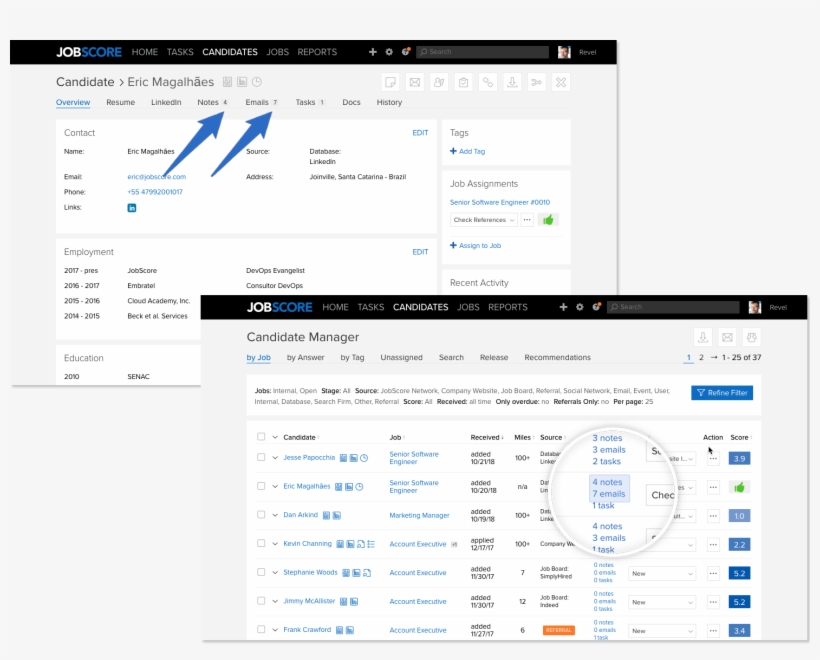The height and width of the screenshot is (660, 820).
Task: Click the Assign to Job link
Action: [475, 245]
